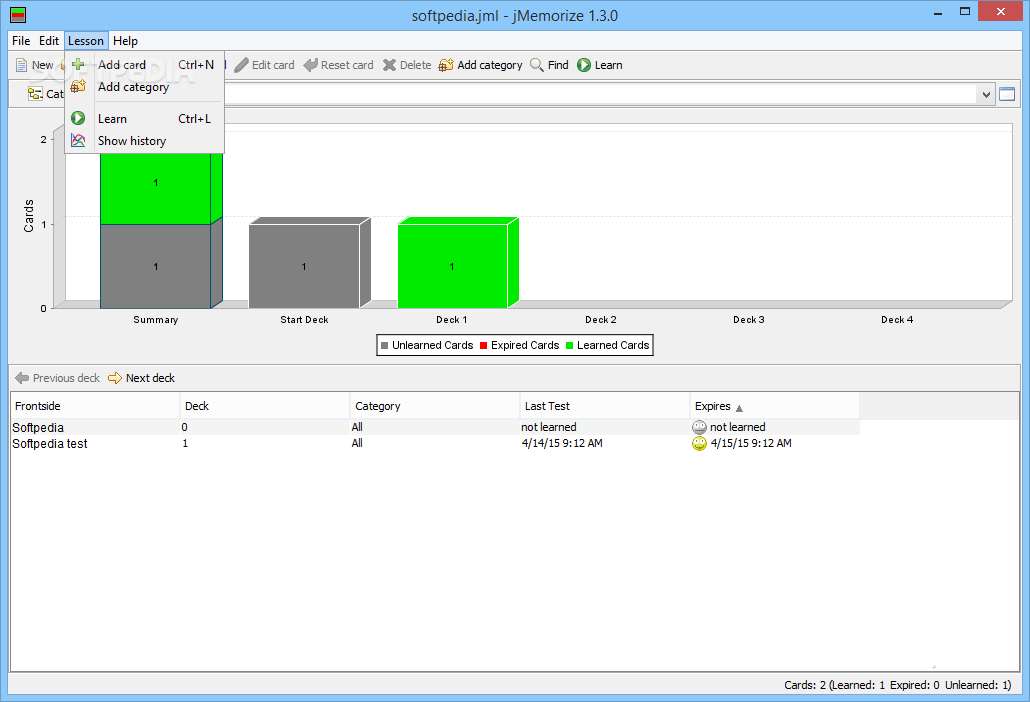
Task: Click the Unlearned Cards gray legend swatch
Action: (385, 345)
